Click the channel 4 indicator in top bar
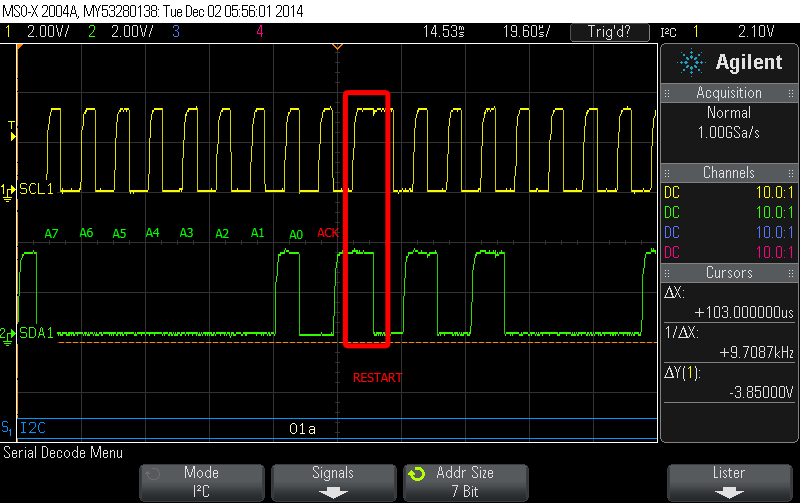 pyautogui.click(x=260, y=32)
